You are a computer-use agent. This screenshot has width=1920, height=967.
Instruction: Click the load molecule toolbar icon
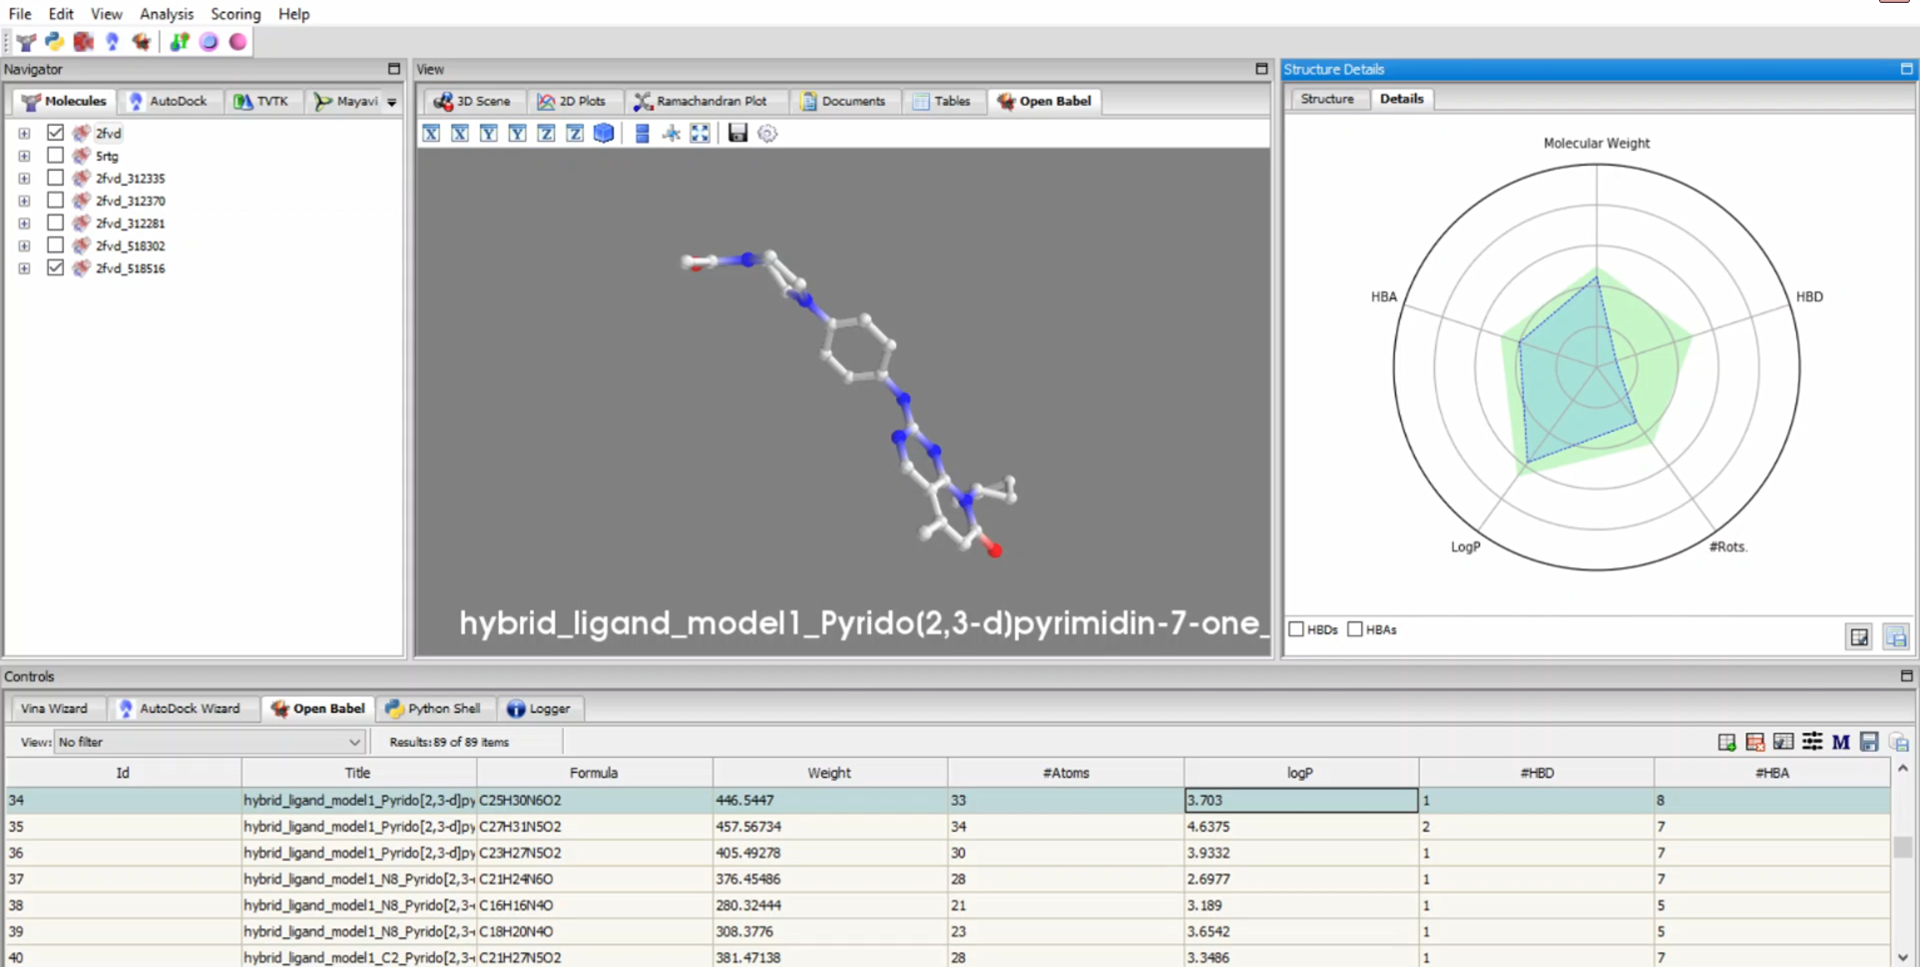pos(26,42)
